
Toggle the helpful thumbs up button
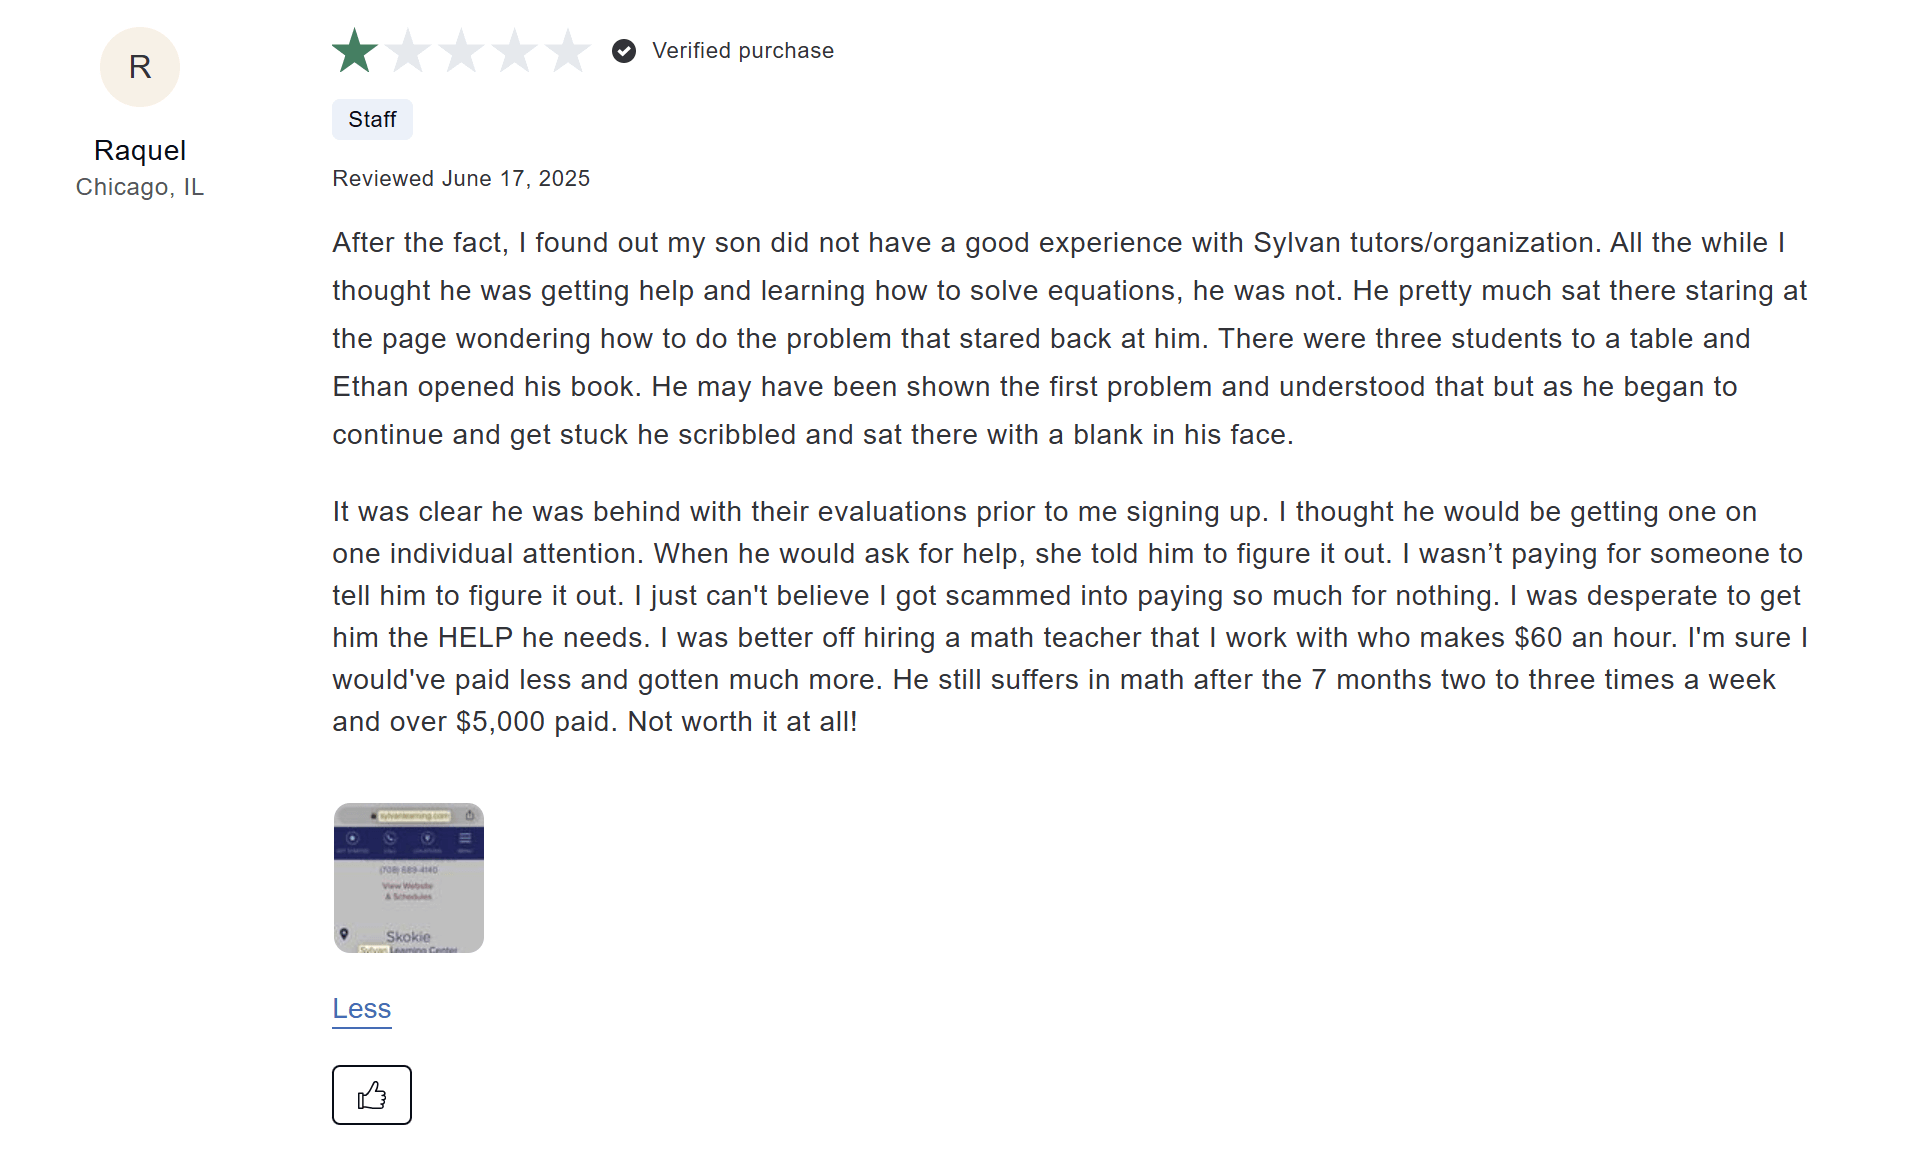point(371,1094)
